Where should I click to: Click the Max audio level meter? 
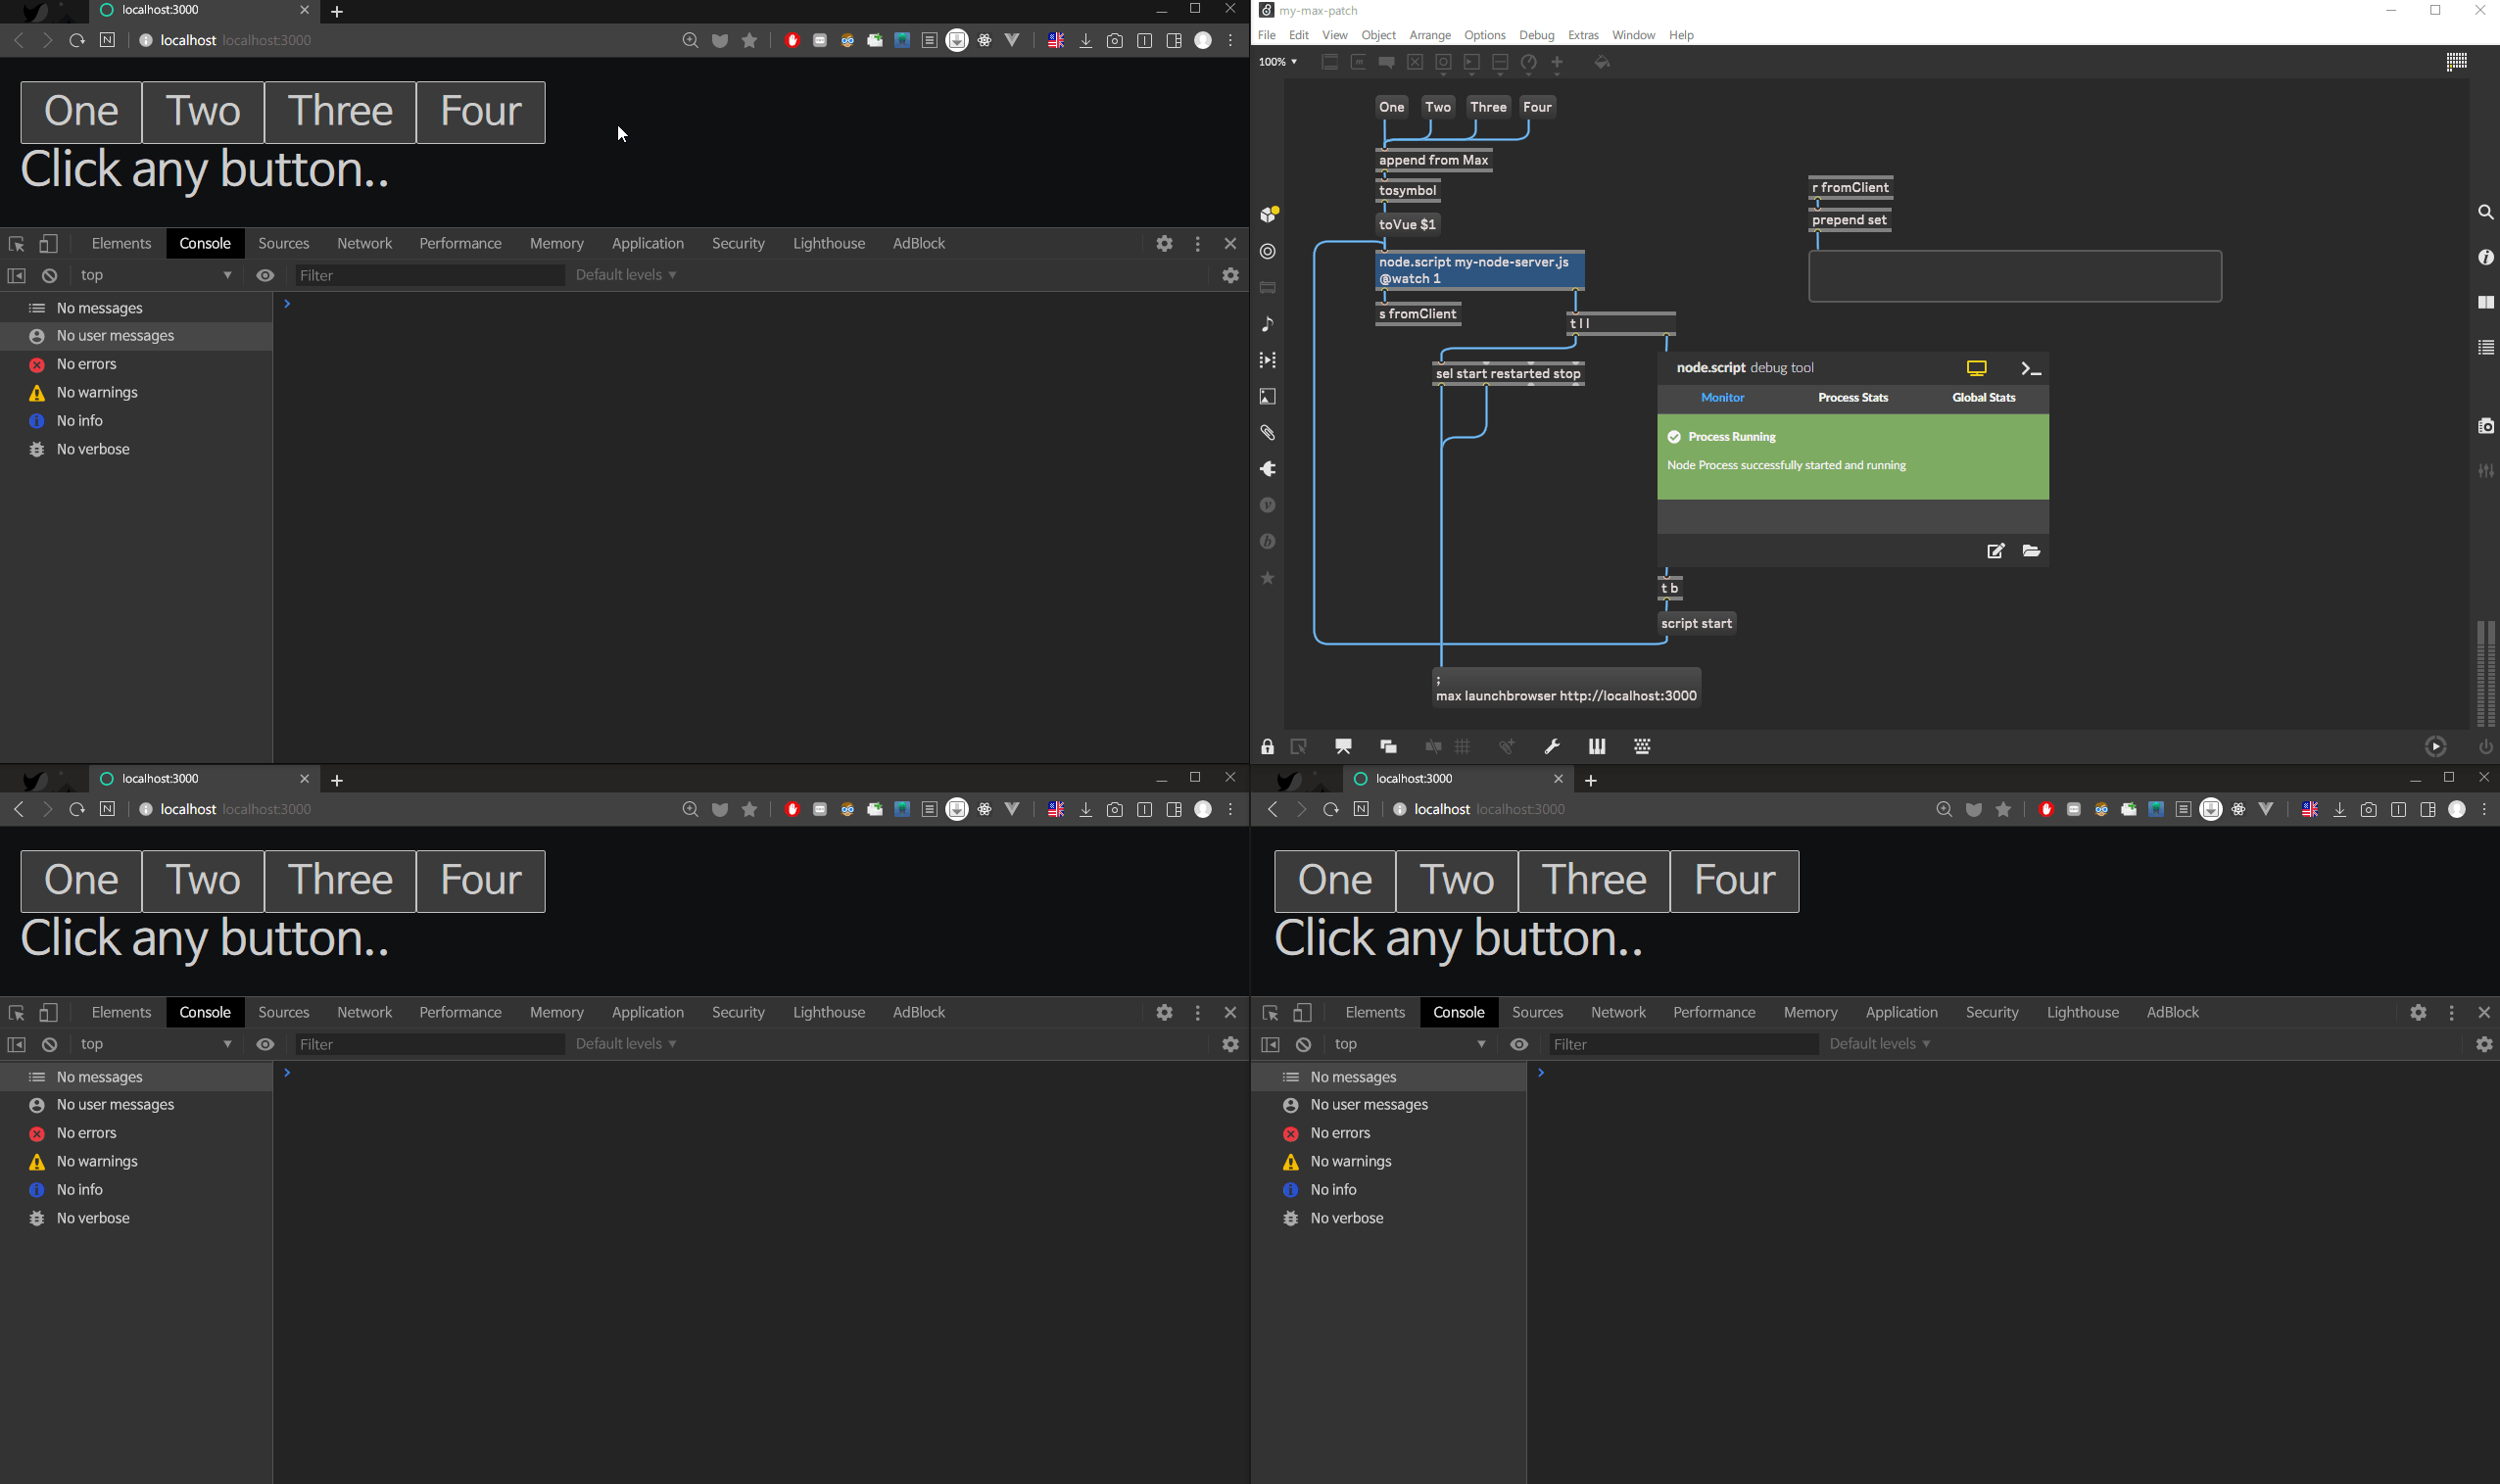pyautogui.click(x=2484, y=672)
